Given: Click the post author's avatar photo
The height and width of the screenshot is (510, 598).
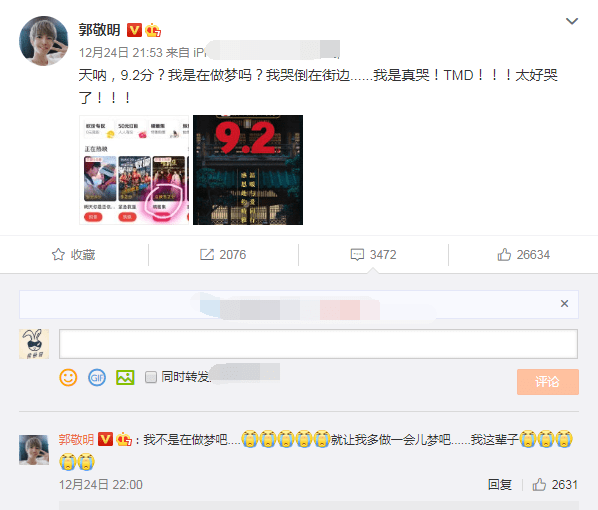Looking at the screenshot, I should click(43, 41).
